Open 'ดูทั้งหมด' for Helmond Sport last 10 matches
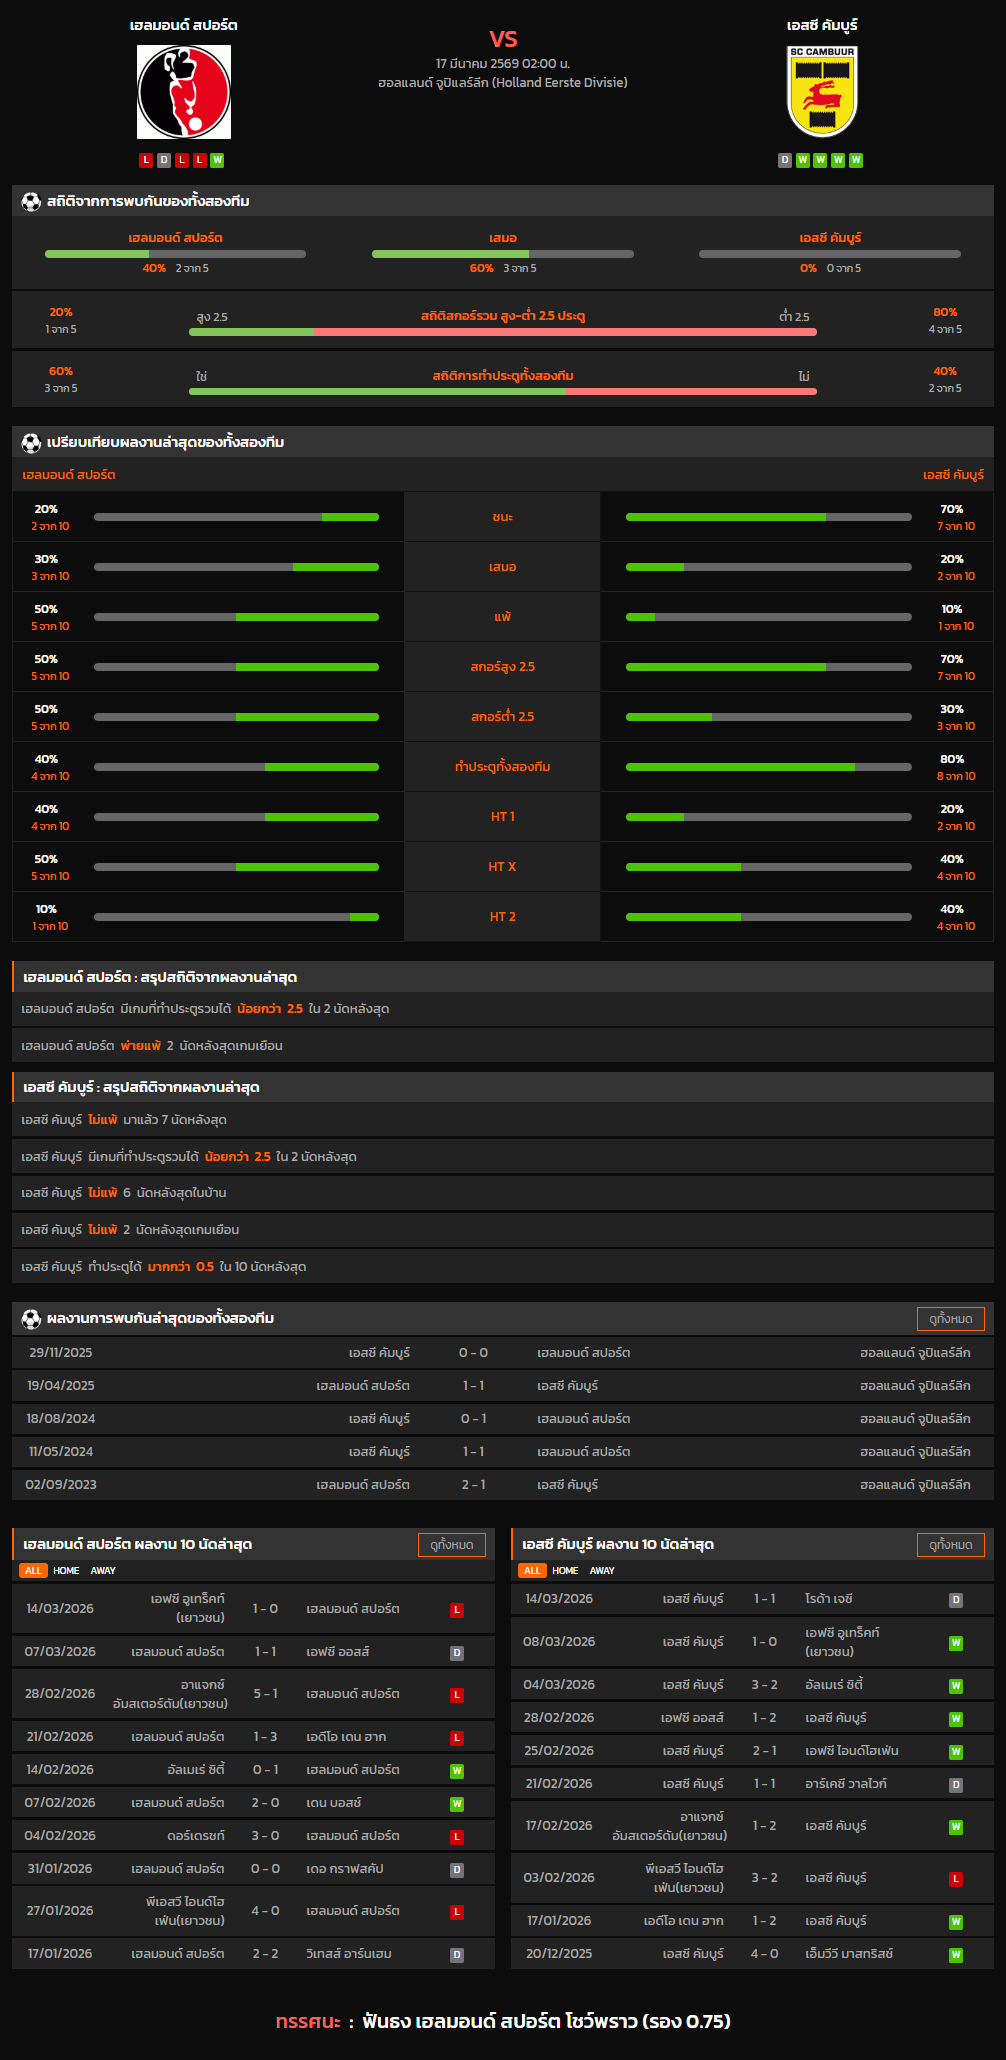This screenshot has width=1006, height=2060. click(451, 1545)
